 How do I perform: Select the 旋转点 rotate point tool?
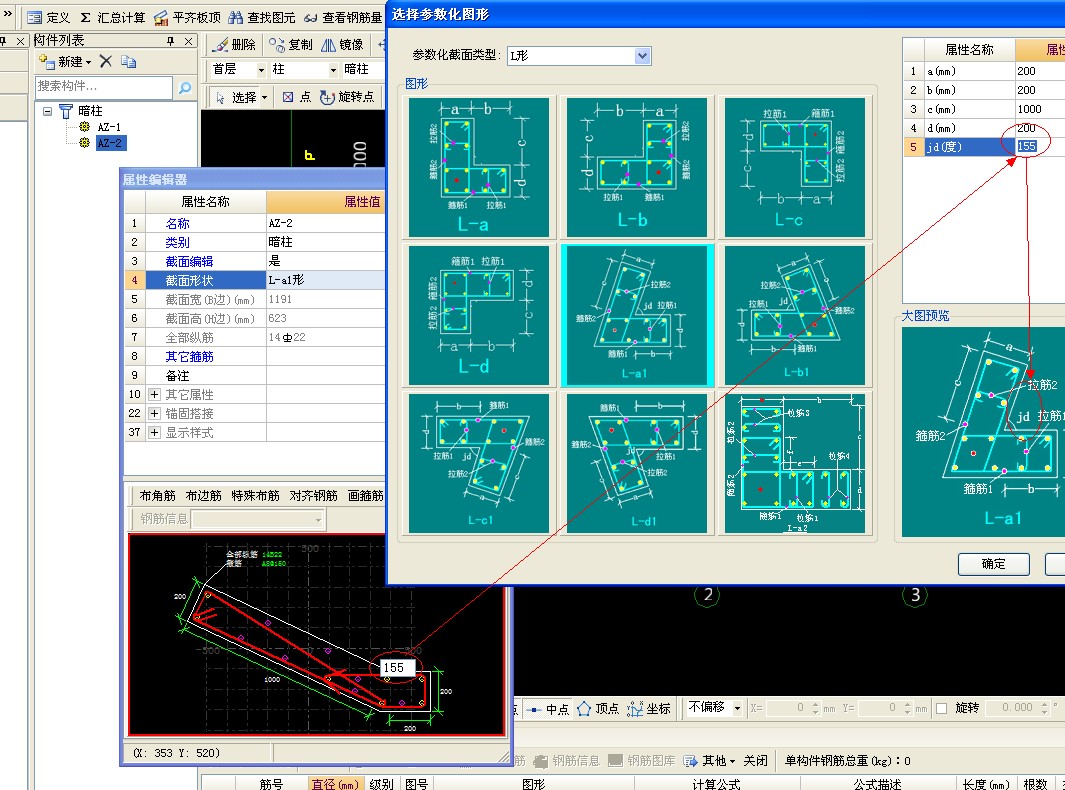[346, 97]
